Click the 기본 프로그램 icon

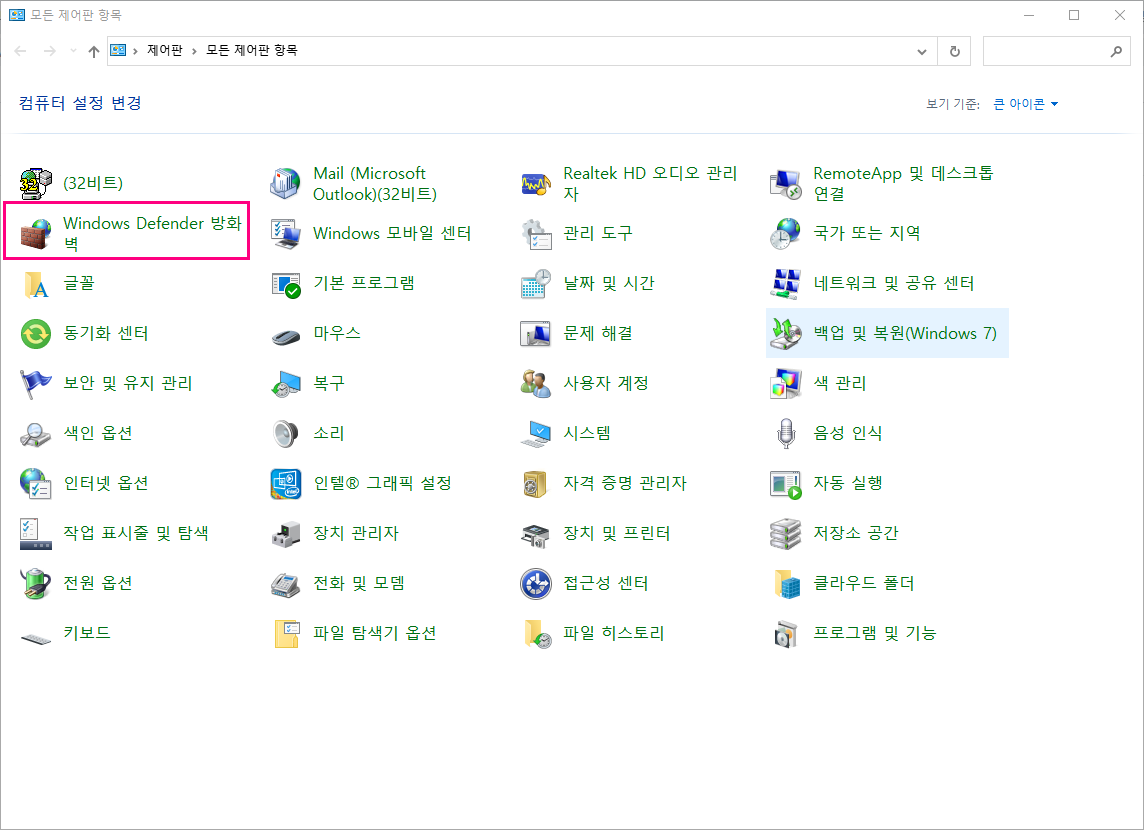[285, 283]
